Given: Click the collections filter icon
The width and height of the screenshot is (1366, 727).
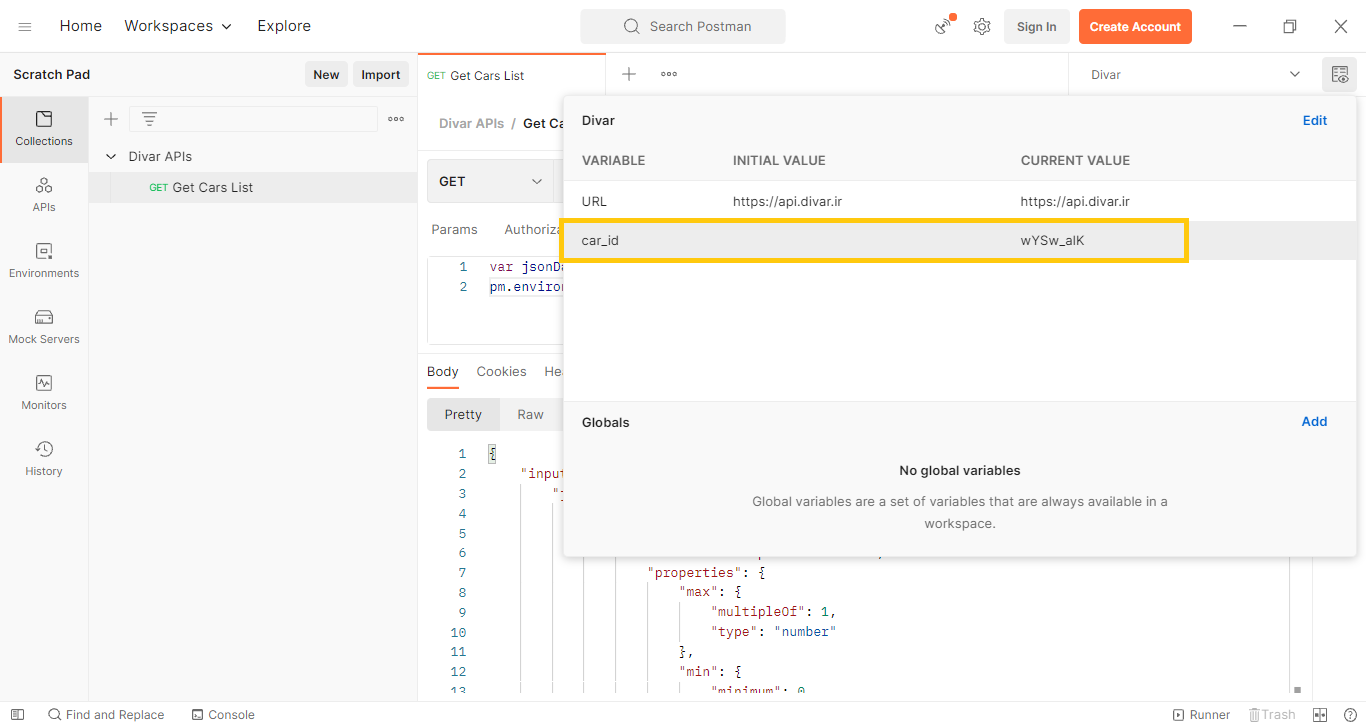Looking at the screenshot, I should pos(149,119).
